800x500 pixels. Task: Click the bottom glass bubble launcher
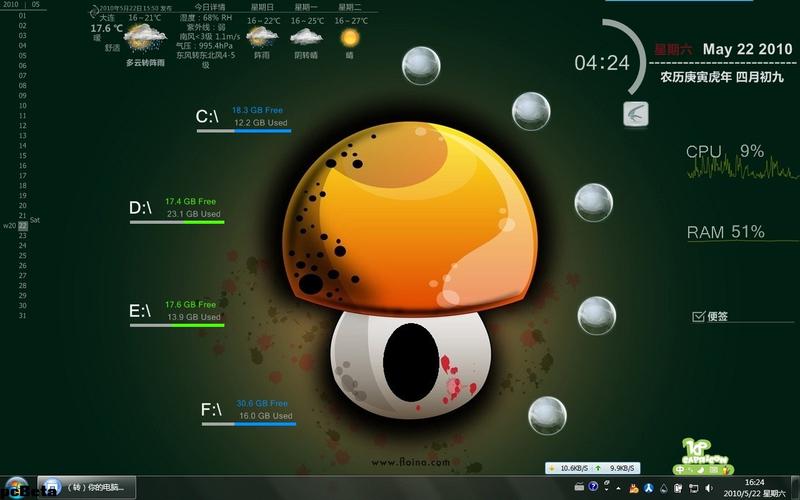[x=547, y=416]
